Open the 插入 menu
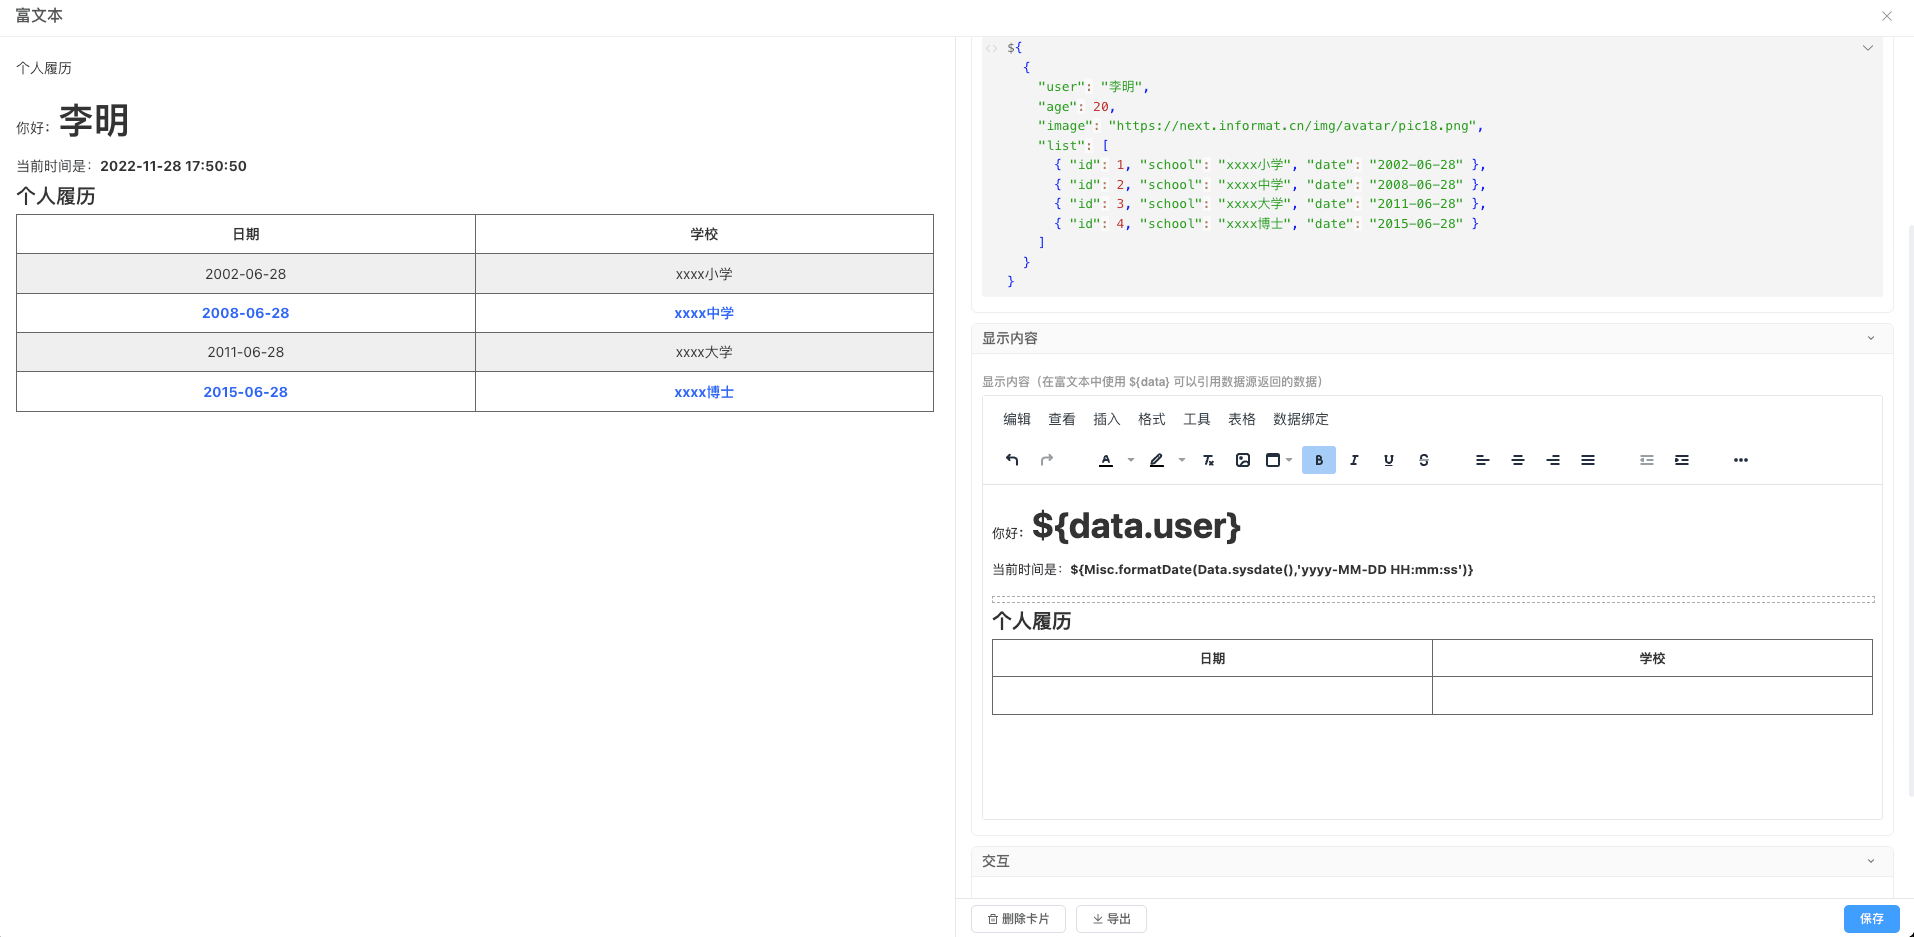Image resolution: width=1914 pixels, height=937 pixels. click(x=1106, y=419)
